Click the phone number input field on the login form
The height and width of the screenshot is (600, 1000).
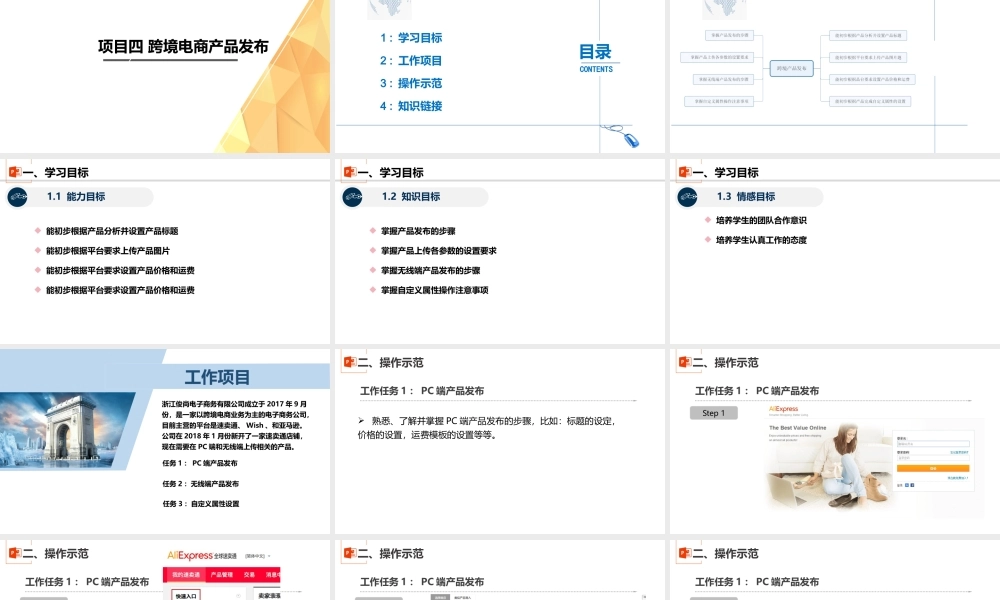932,444
